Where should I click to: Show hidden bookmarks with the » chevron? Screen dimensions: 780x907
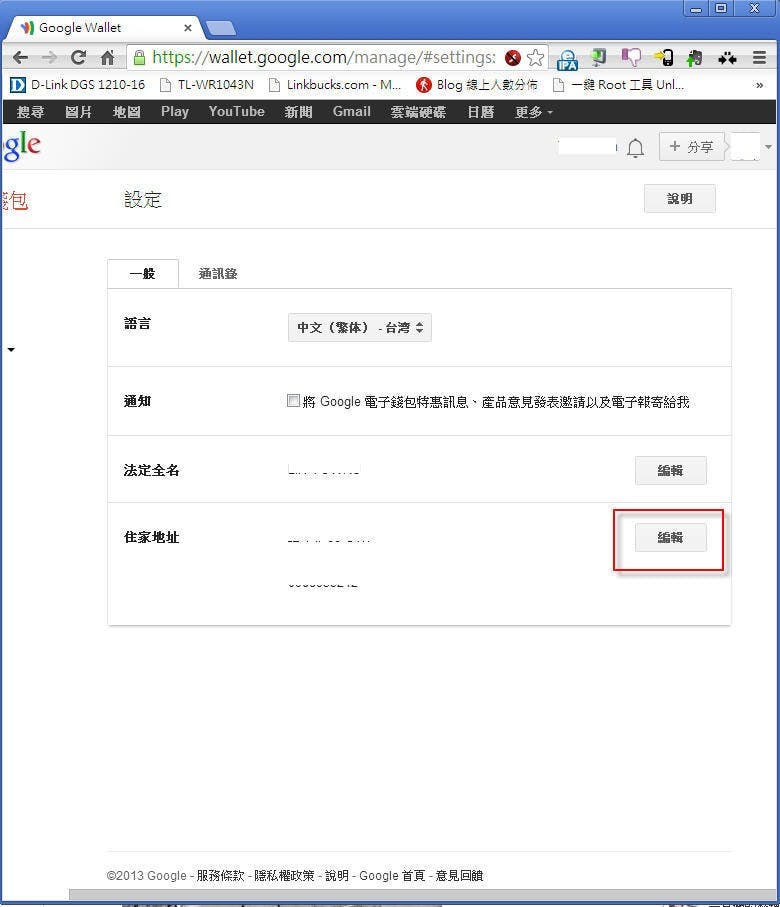coord(760,85)
